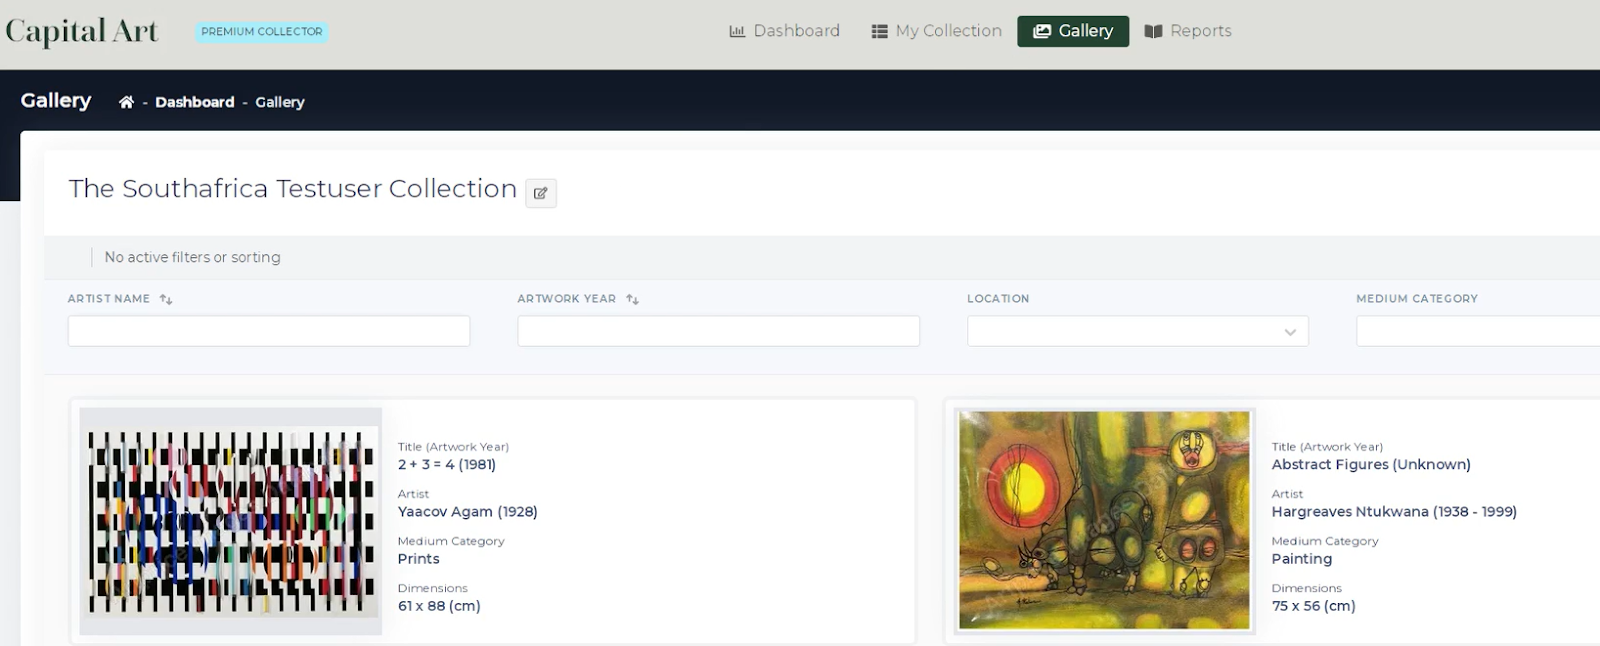Screen dimensions: 1600x646
Task: Click the Gallery breadcrumb link
Action: point(280,102)
